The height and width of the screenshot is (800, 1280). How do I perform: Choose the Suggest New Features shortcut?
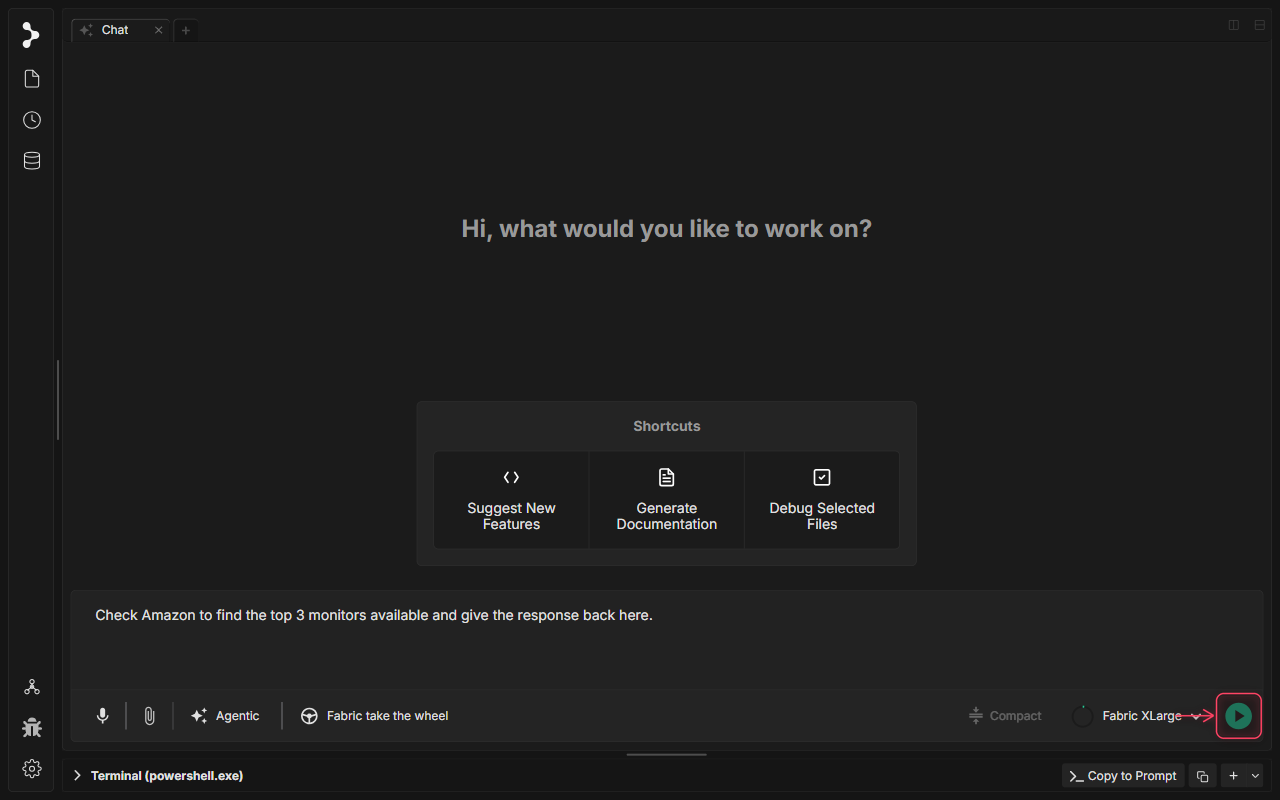pyautogui.click(x=511, y=500)
